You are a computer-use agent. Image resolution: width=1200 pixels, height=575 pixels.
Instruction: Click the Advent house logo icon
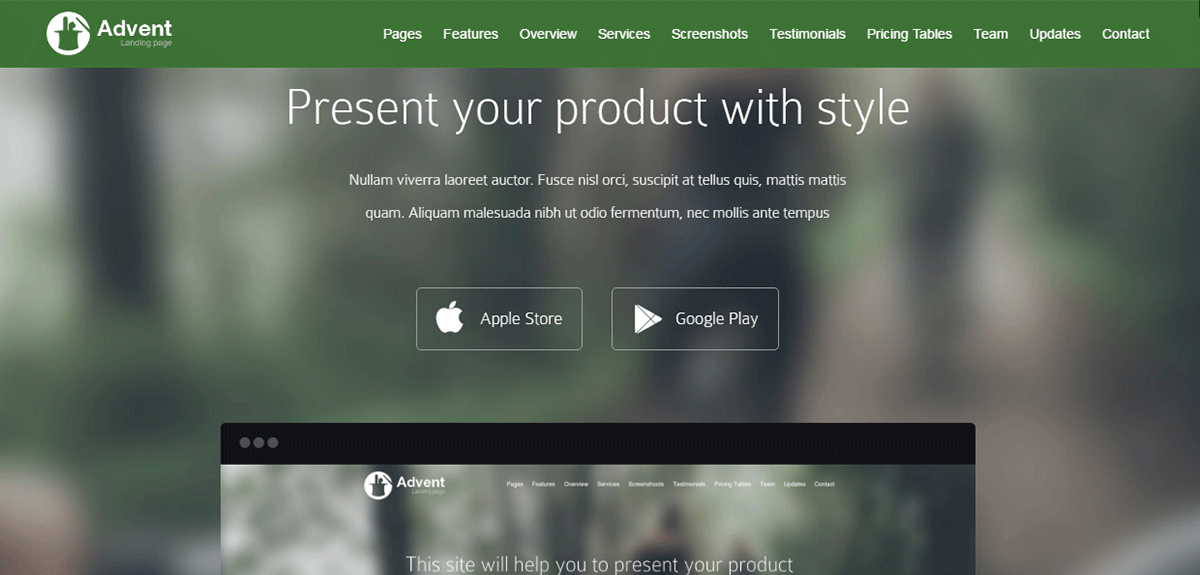68,33
